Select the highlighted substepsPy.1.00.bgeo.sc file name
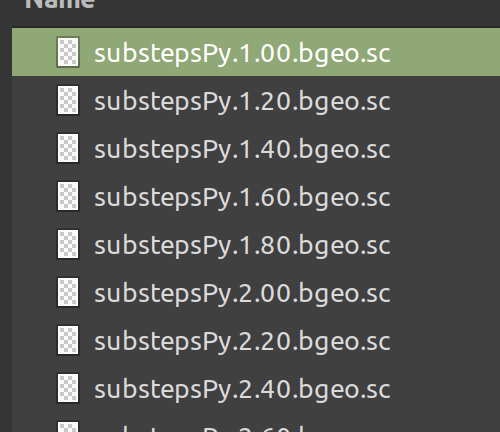The image size is (500, 432). [x=242, y=54]
